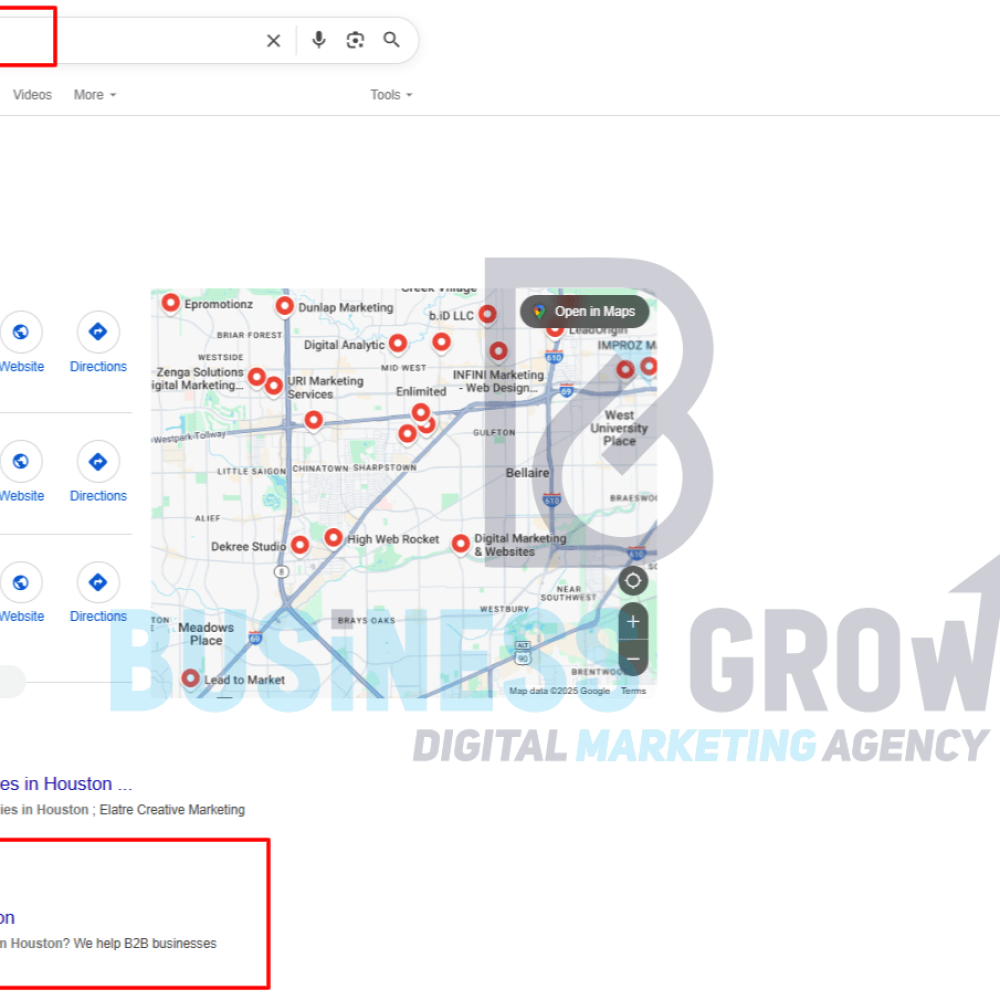
Task: Clear the search box with X
Action: [x=273, y=41]
